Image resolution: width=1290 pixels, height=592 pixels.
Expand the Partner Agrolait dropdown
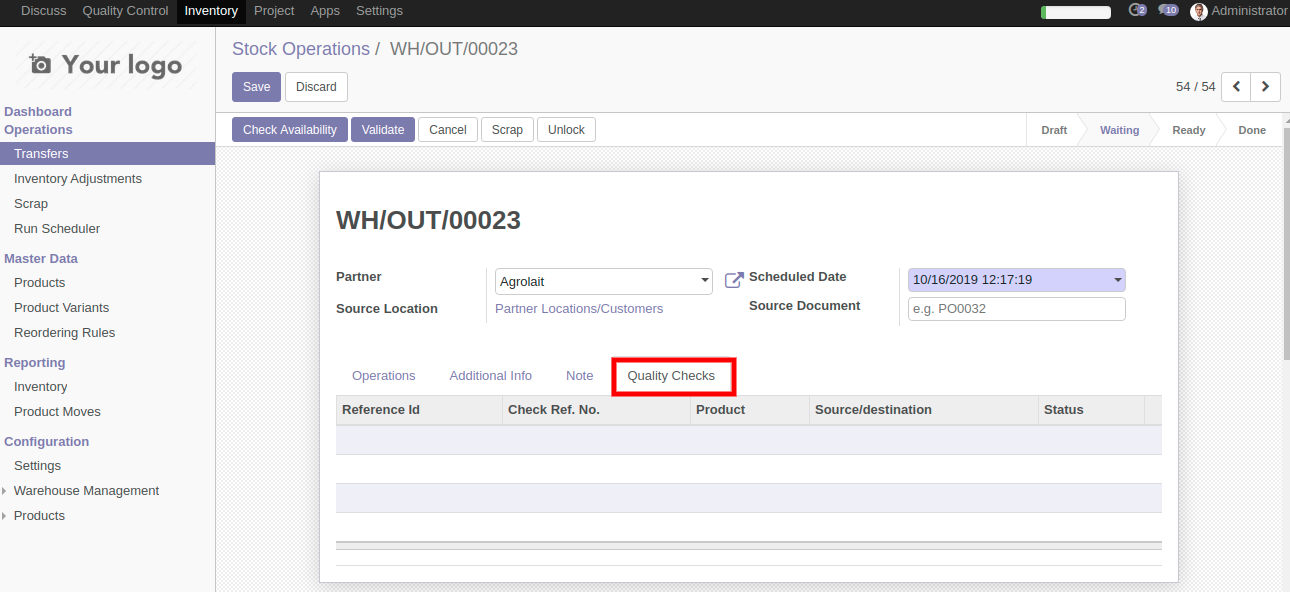[705, 282]
